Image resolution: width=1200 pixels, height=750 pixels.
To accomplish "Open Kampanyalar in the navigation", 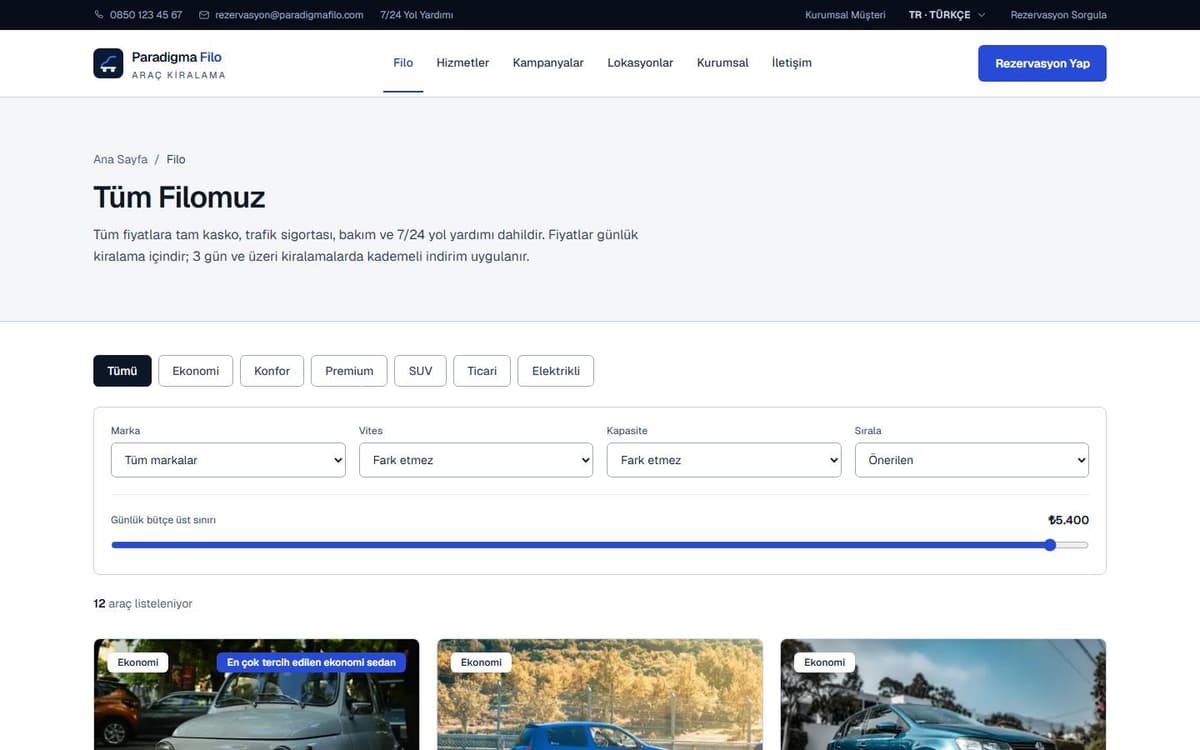I will 548,63.
